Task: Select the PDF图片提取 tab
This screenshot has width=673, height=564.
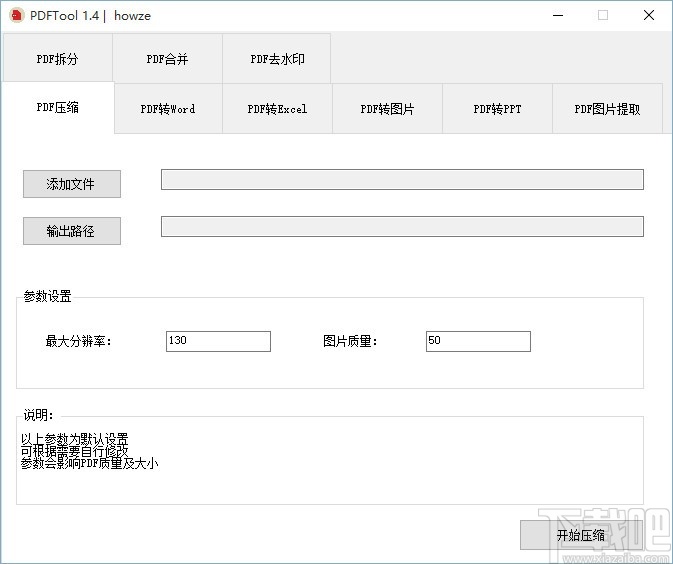Action: coord(607,109)
